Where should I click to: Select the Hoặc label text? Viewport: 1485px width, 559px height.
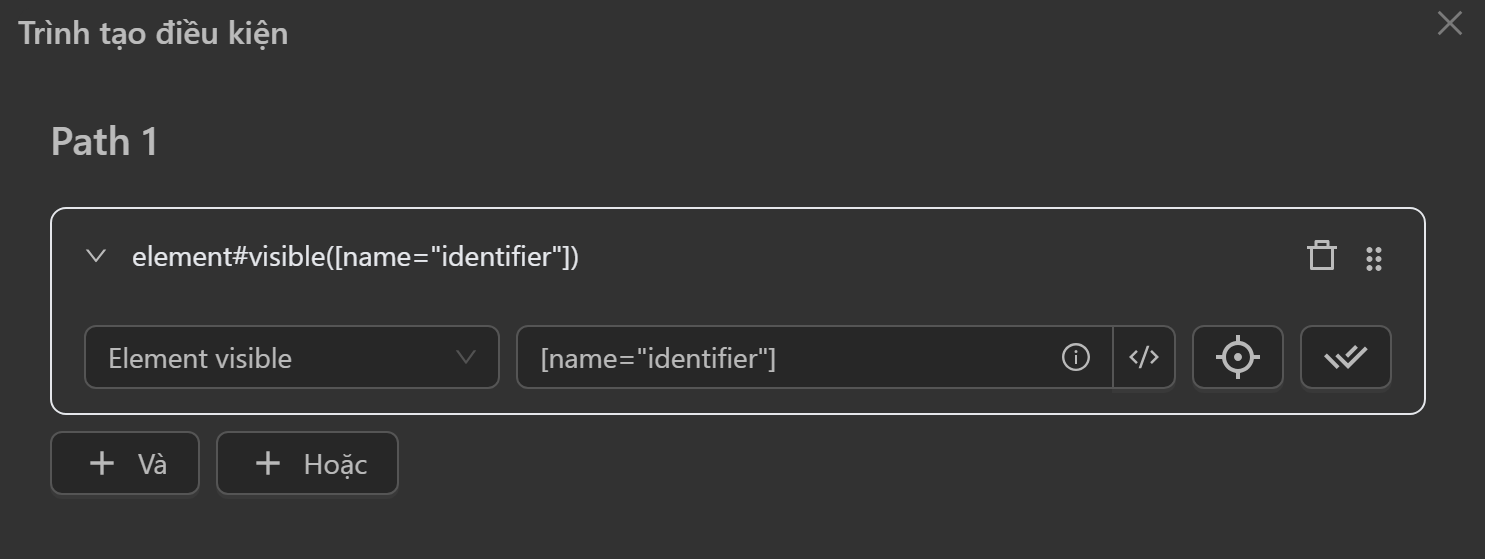pyautogui.click(x=335, y=464)
